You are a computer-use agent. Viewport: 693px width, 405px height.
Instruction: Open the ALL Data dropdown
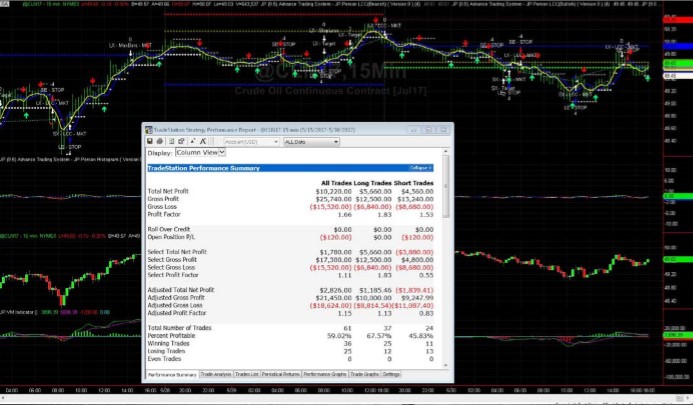click(311, 142)
